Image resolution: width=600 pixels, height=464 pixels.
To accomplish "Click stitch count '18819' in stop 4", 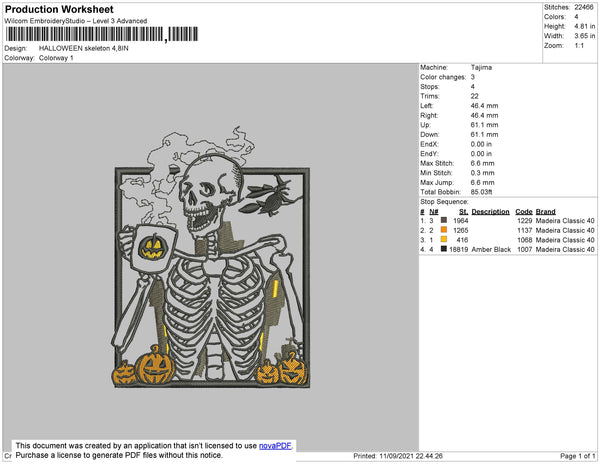I will point(458,249).
